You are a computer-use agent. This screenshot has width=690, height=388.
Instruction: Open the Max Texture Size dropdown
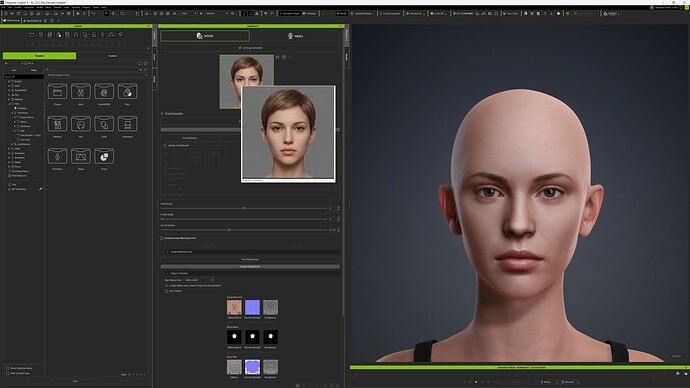(198, 280)
